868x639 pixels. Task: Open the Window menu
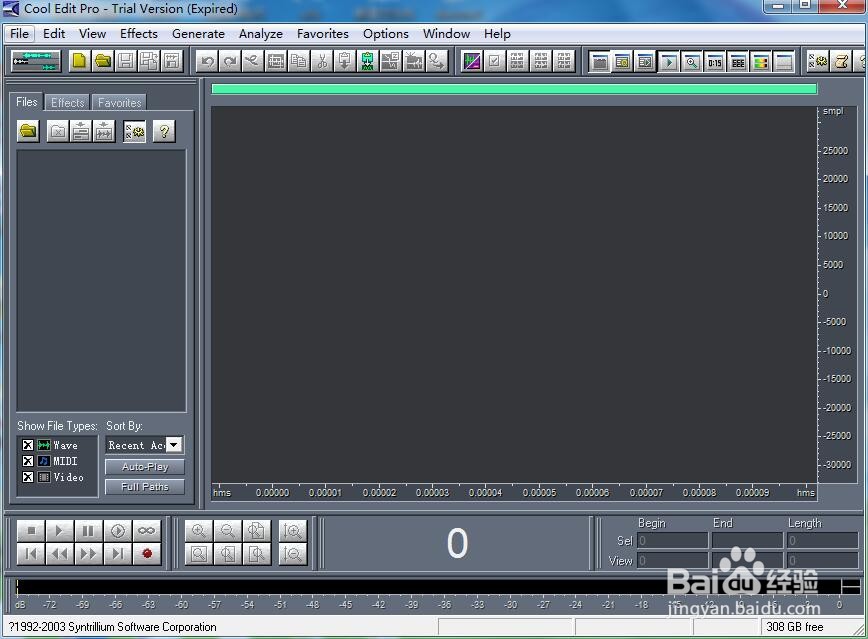[x=446, y=34]
